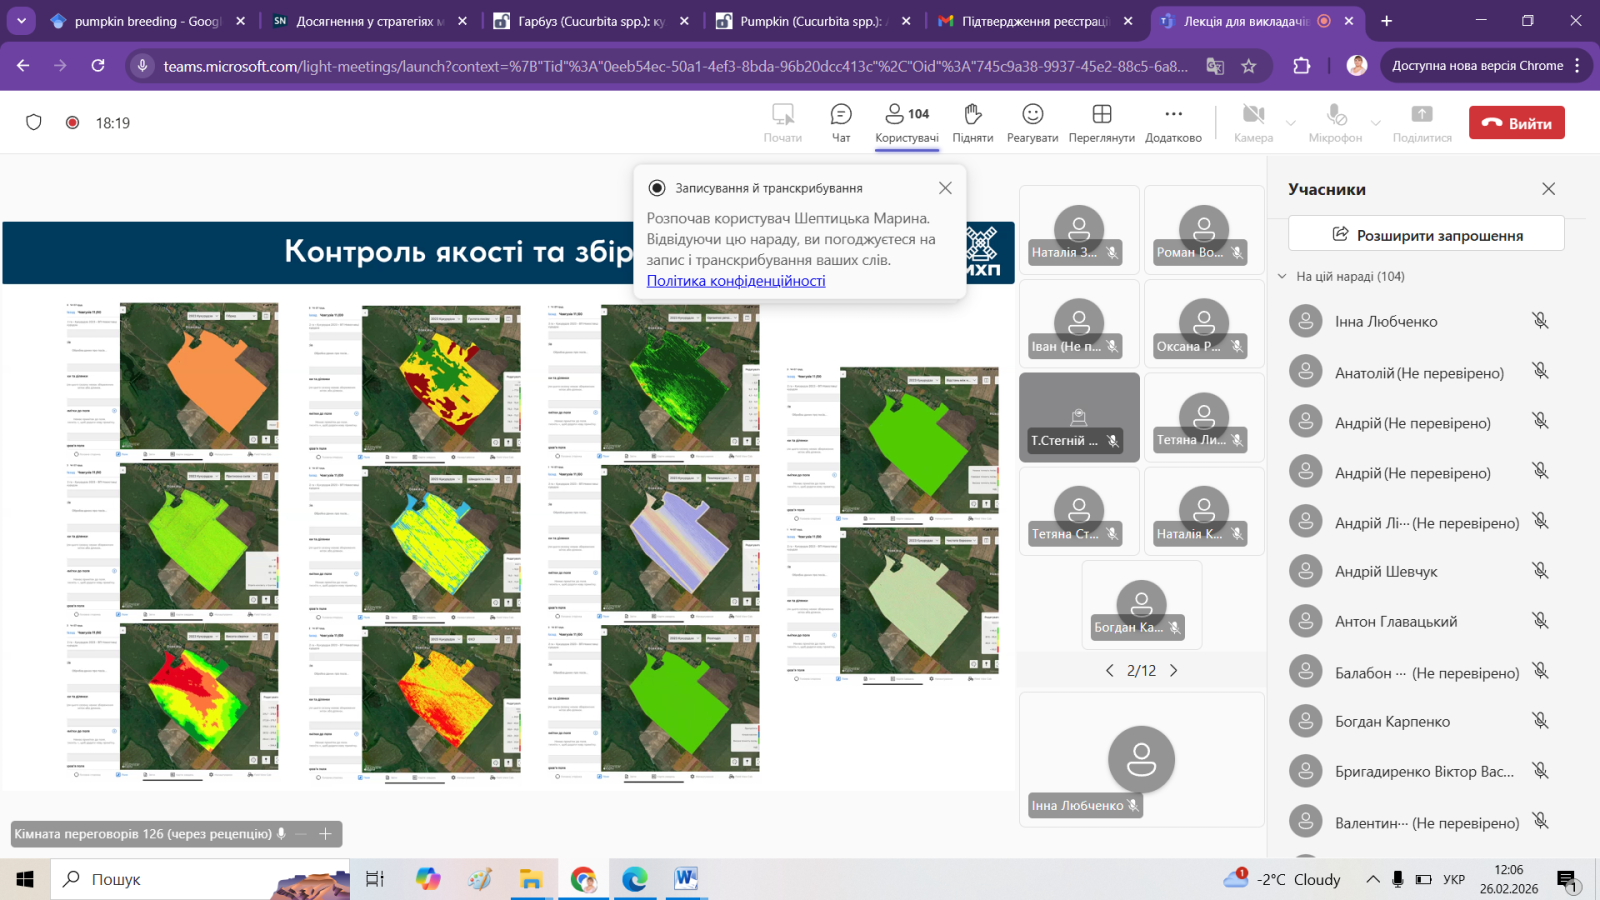Open the 'Політика конфіденційності' link
Screen dimensions: 1600x900
pos(736,281)
